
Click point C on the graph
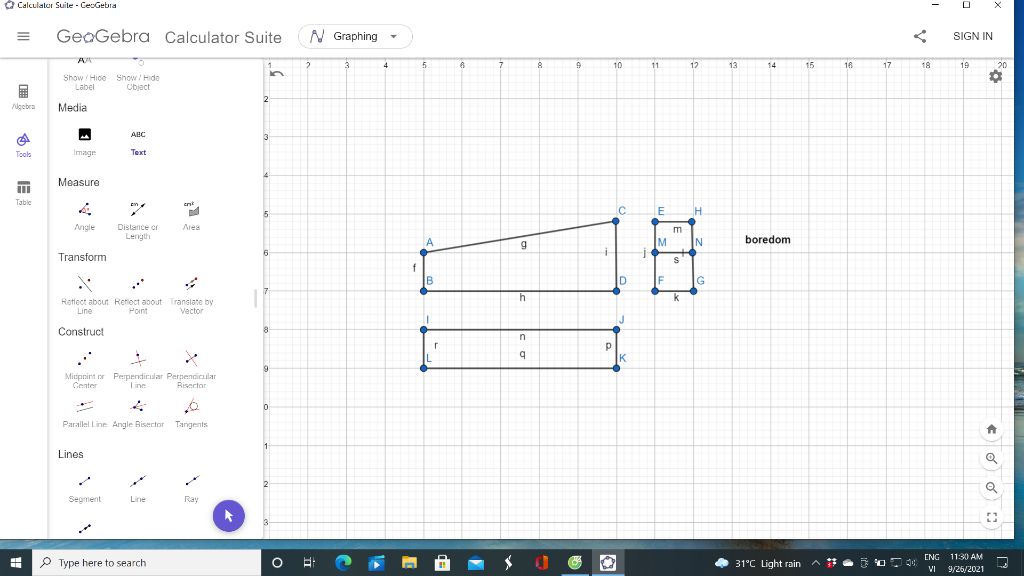coord(616,221)
